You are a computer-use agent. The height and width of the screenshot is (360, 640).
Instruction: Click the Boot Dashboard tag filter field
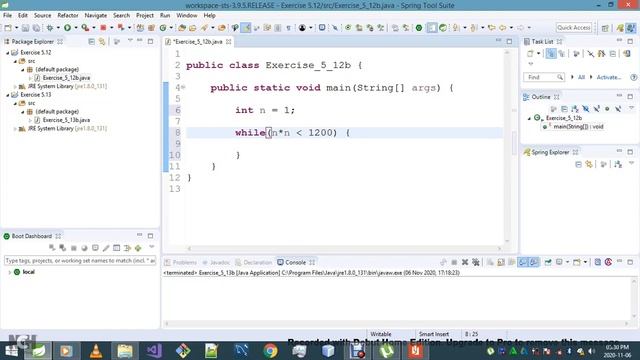point(80,260)
